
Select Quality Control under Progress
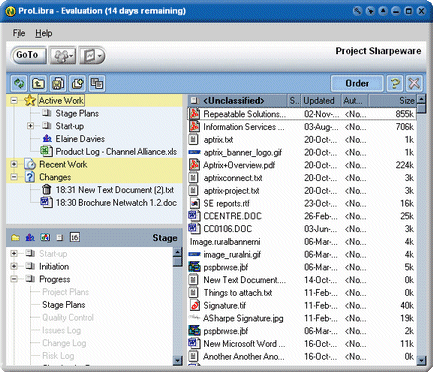(68, 318)
